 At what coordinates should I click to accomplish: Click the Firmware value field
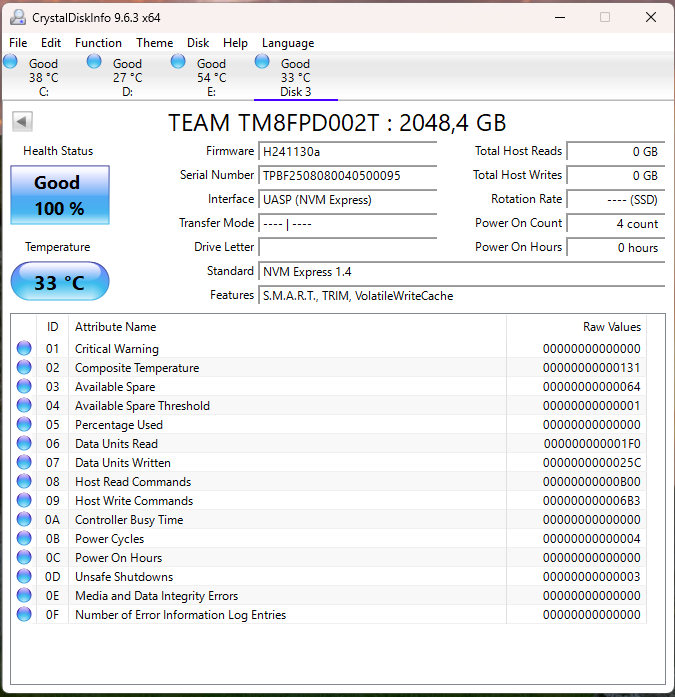pos(347,152)
